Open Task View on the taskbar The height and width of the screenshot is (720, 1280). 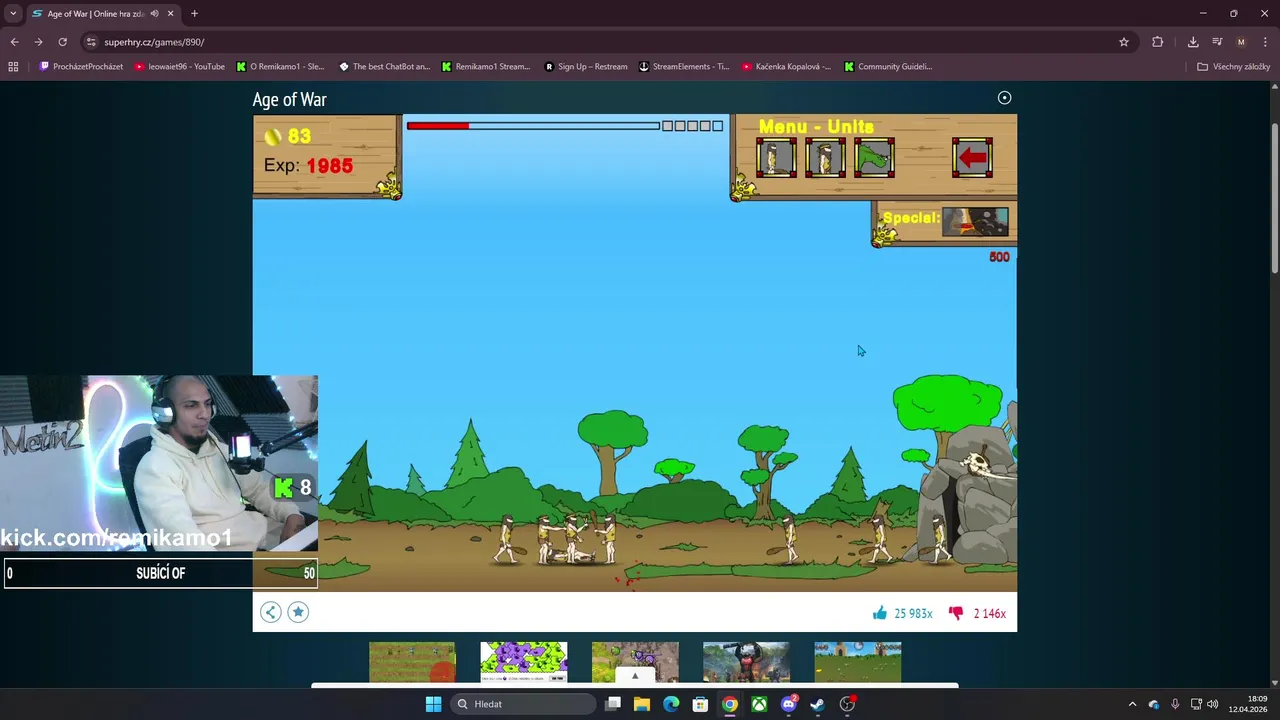point(613,704)
